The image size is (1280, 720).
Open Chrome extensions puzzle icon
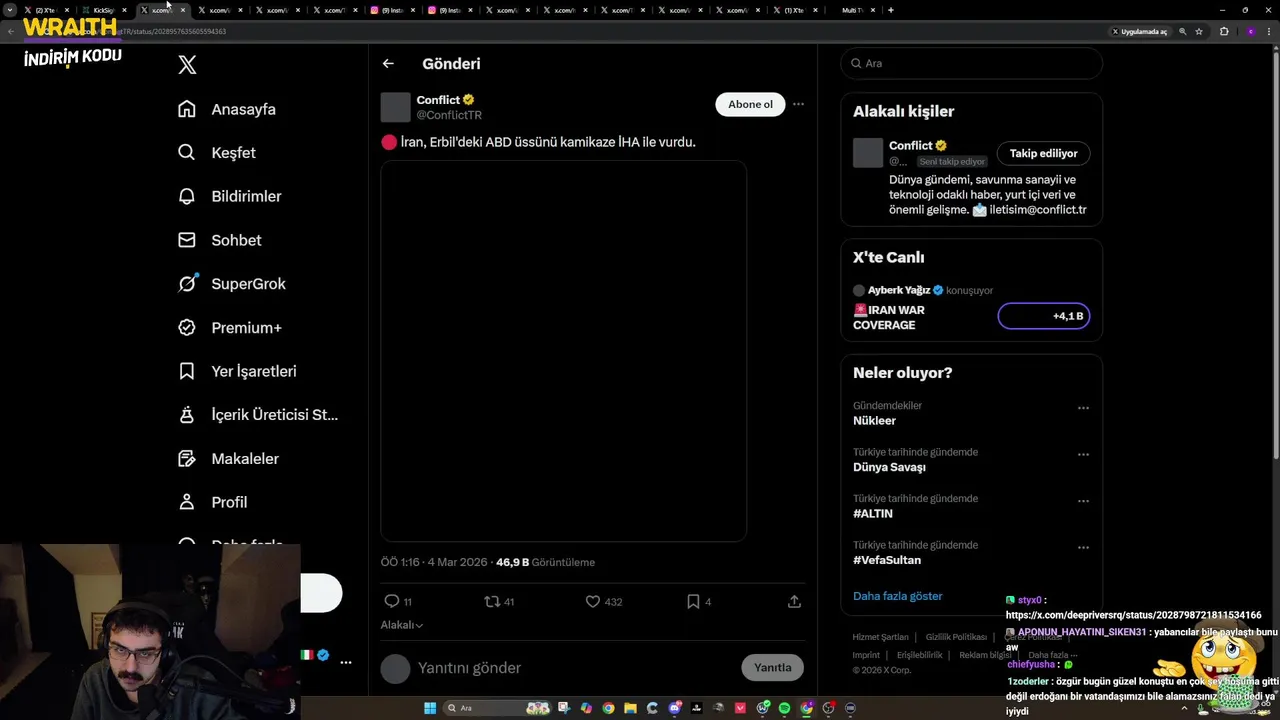[x=1224, y=32]
